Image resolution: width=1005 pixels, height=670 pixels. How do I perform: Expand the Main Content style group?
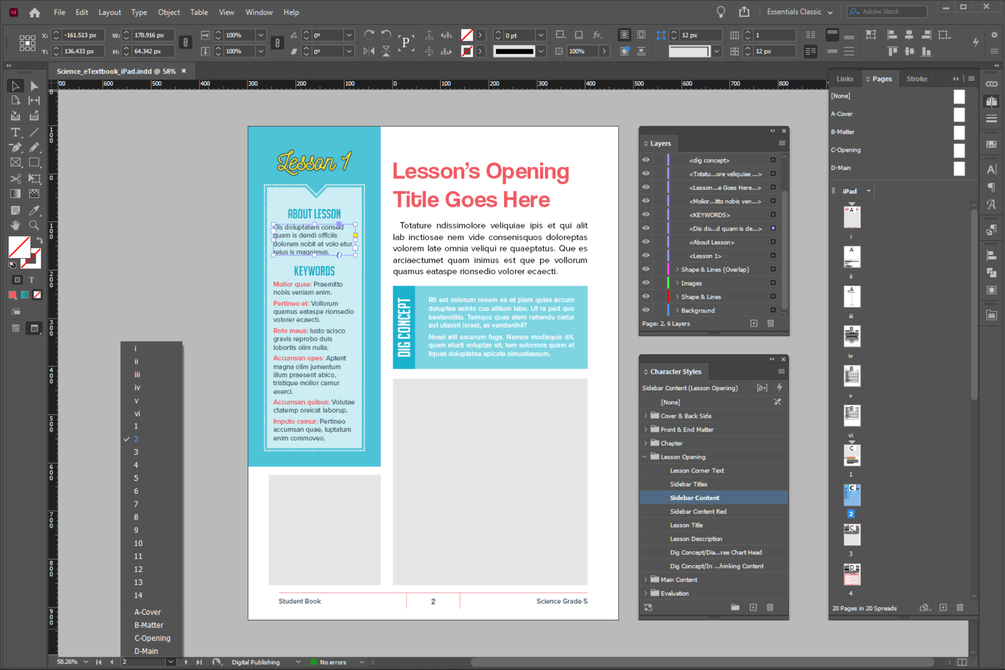(645, 580)
